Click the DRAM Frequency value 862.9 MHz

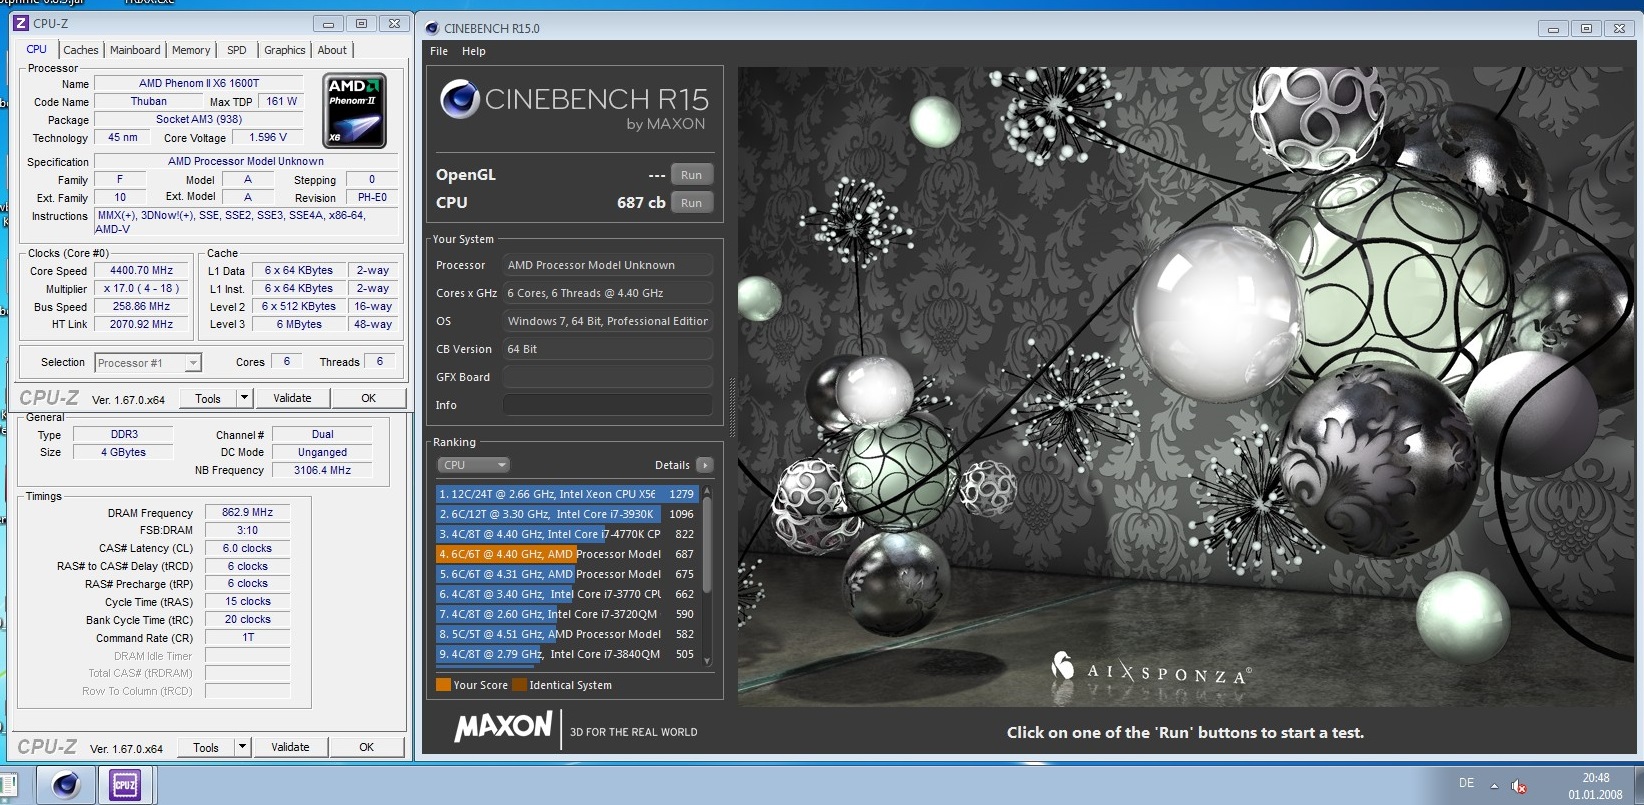[247, 513]
